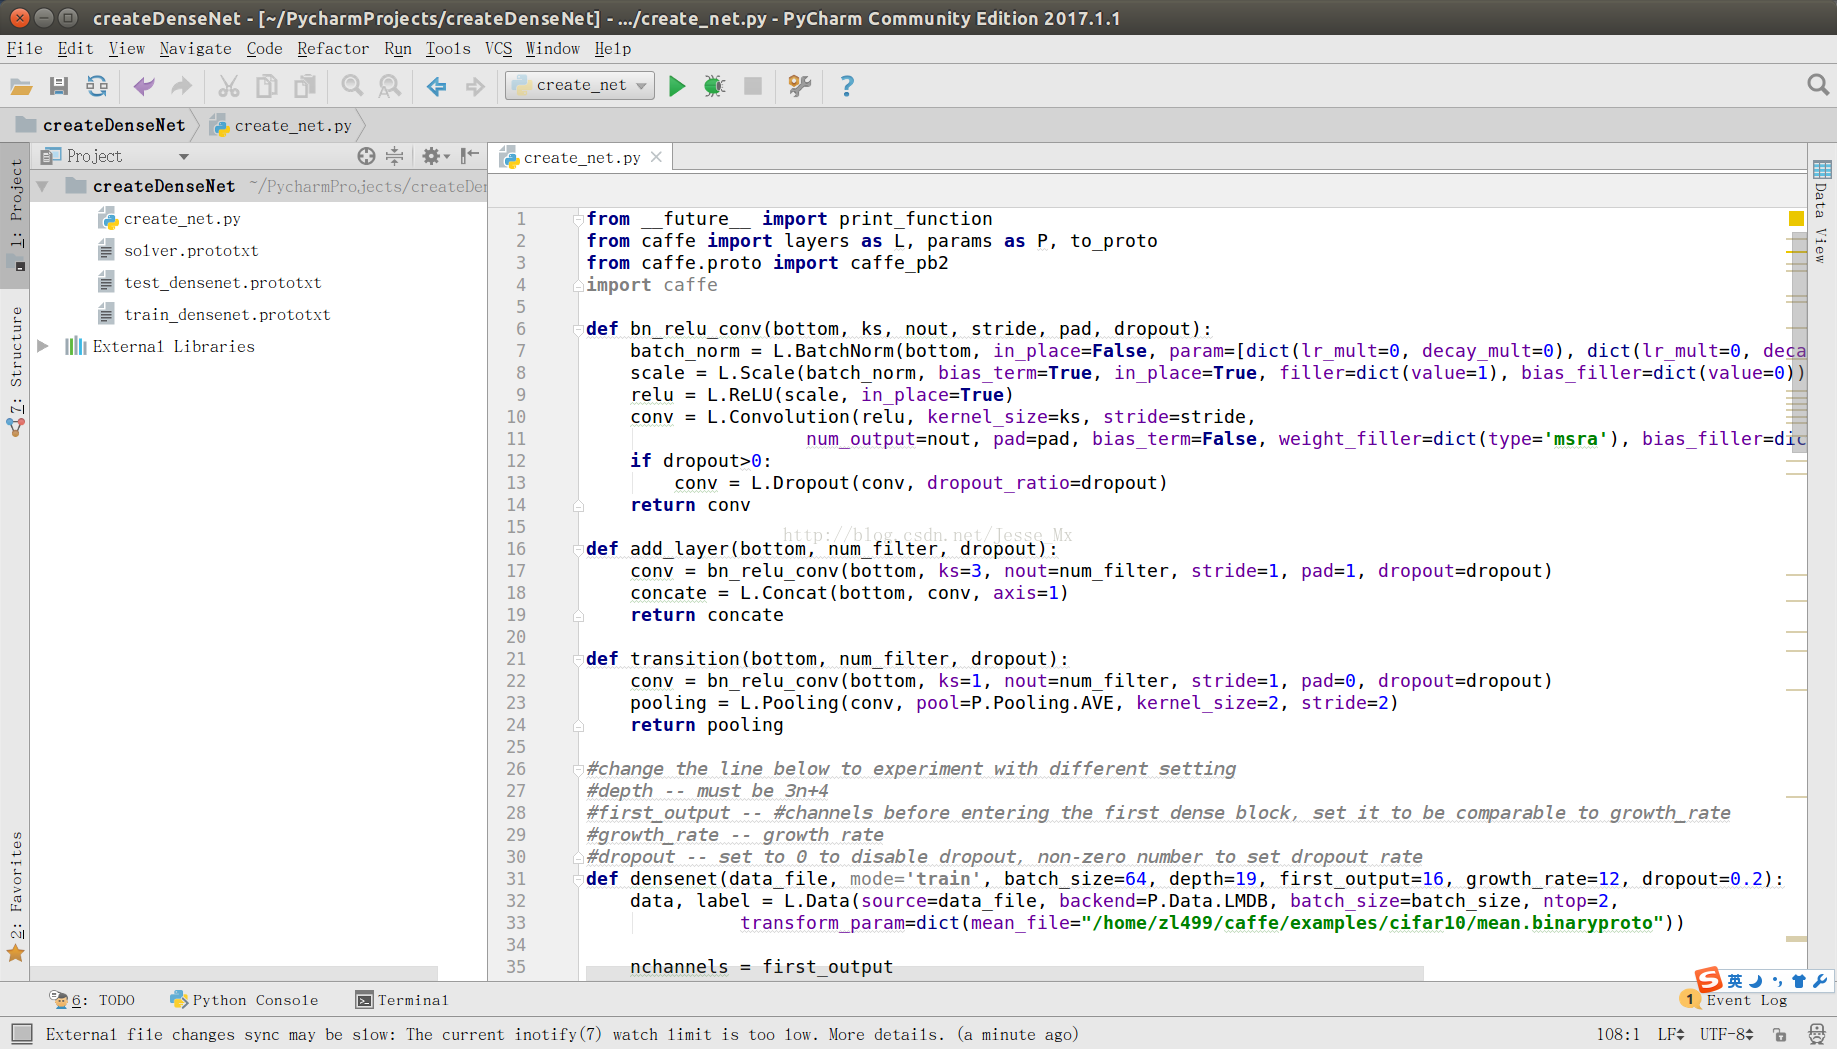Open Settings with the wrench icon
1837x1049 pixels.
tap(799, 87)
